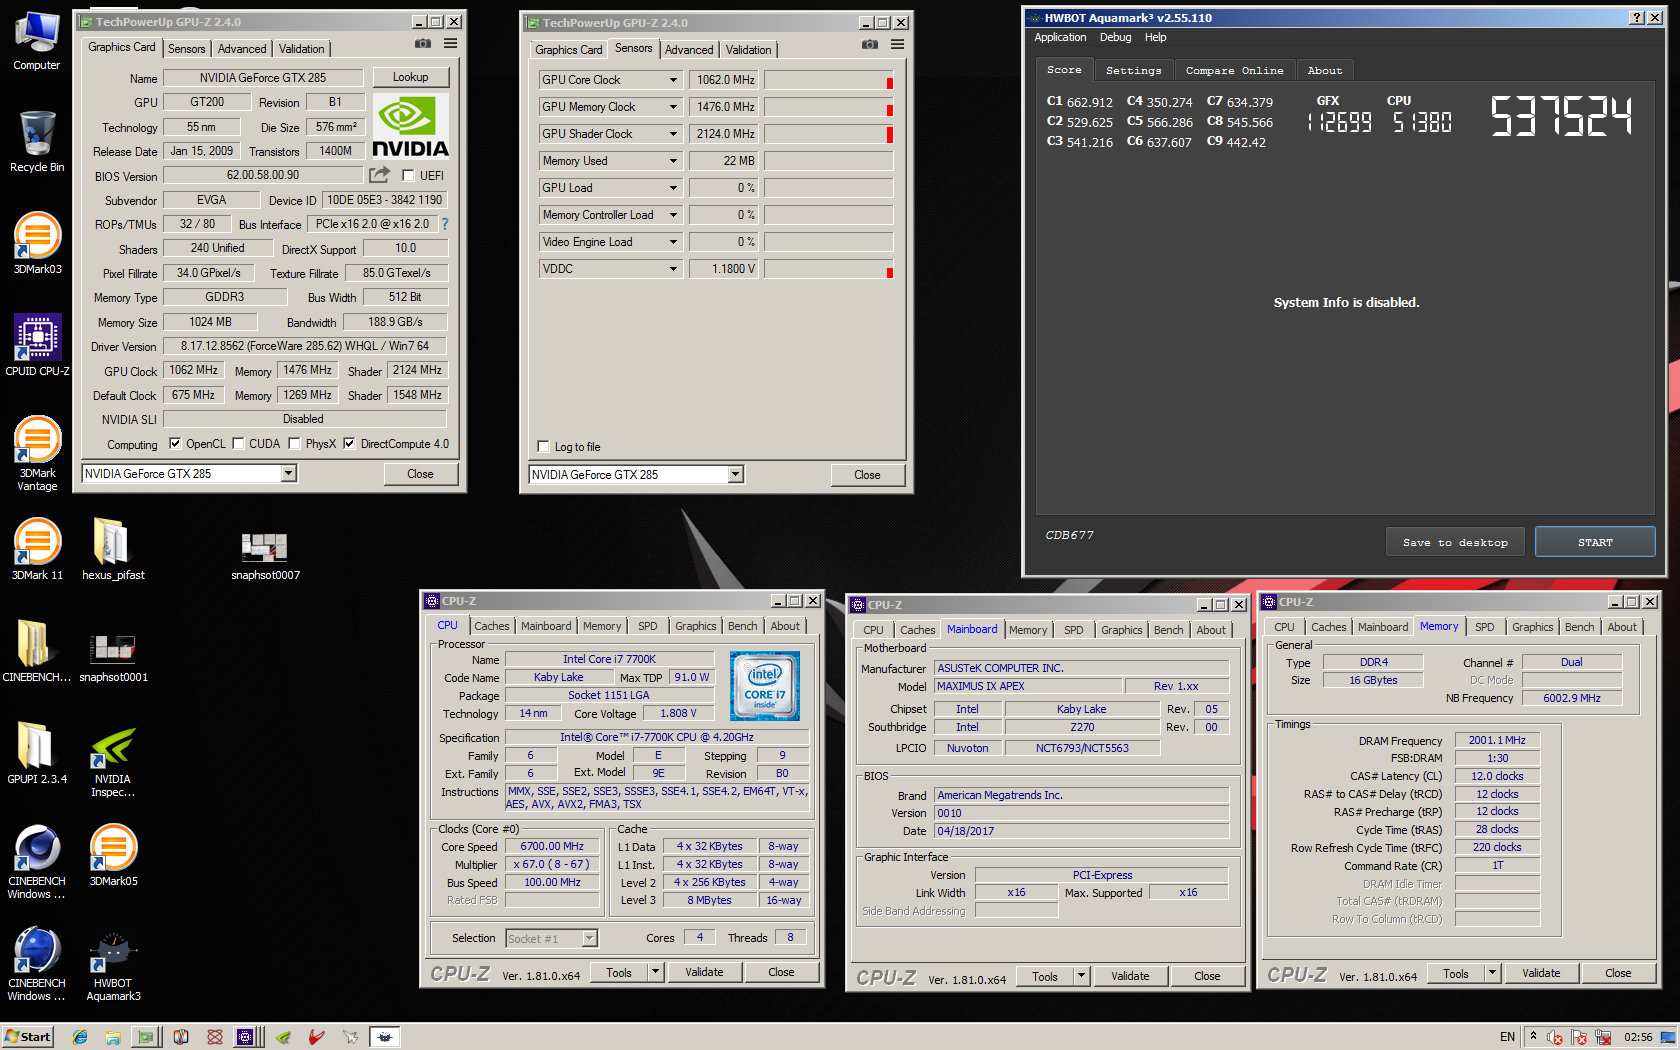Launch the 3DMark03 desktop shortcut
Image resolution: width=1680 pixels, height=1050 pixels.
(x=37, y=244)
